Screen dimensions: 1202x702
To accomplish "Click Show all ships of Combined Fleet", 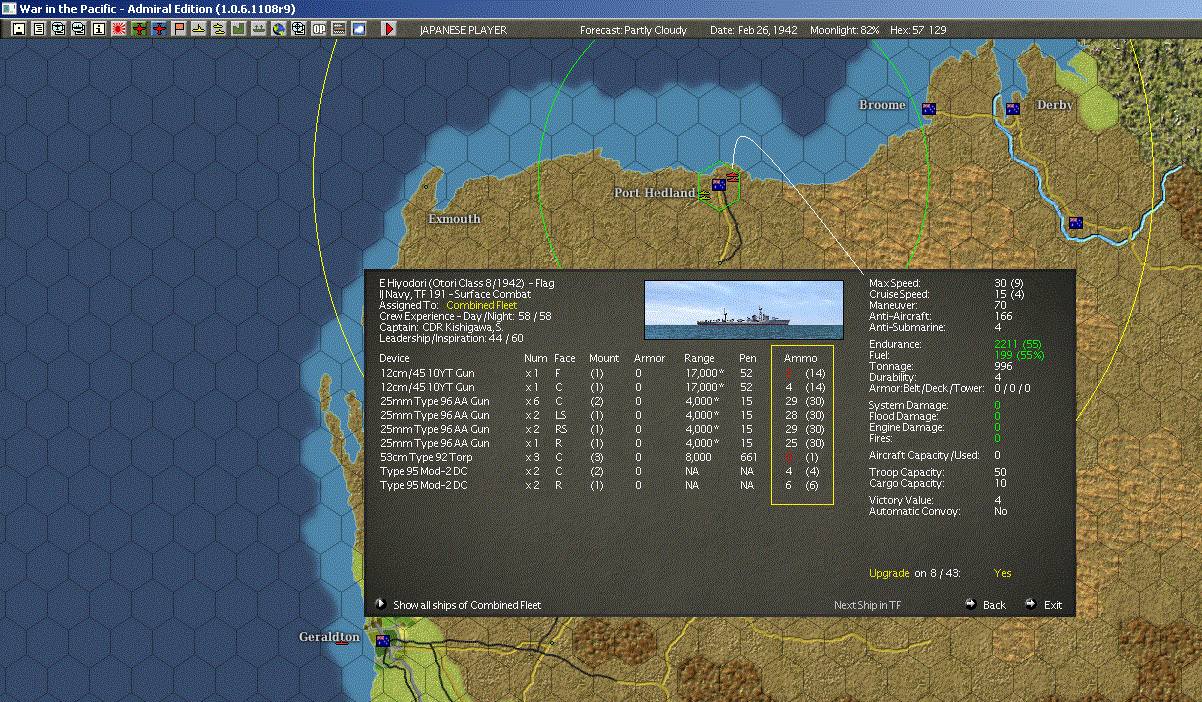I will click(x=467, y=605).
